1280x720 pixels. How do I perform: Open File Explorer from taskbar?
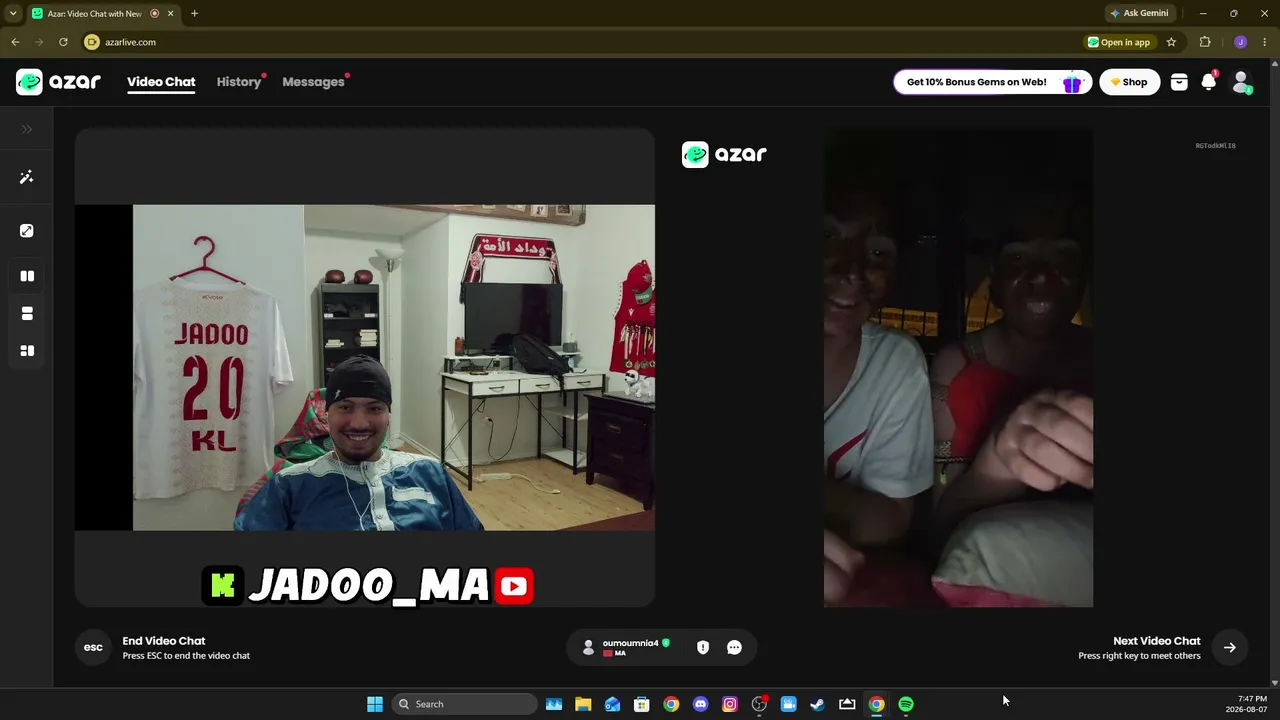click(x=583, y=704)
